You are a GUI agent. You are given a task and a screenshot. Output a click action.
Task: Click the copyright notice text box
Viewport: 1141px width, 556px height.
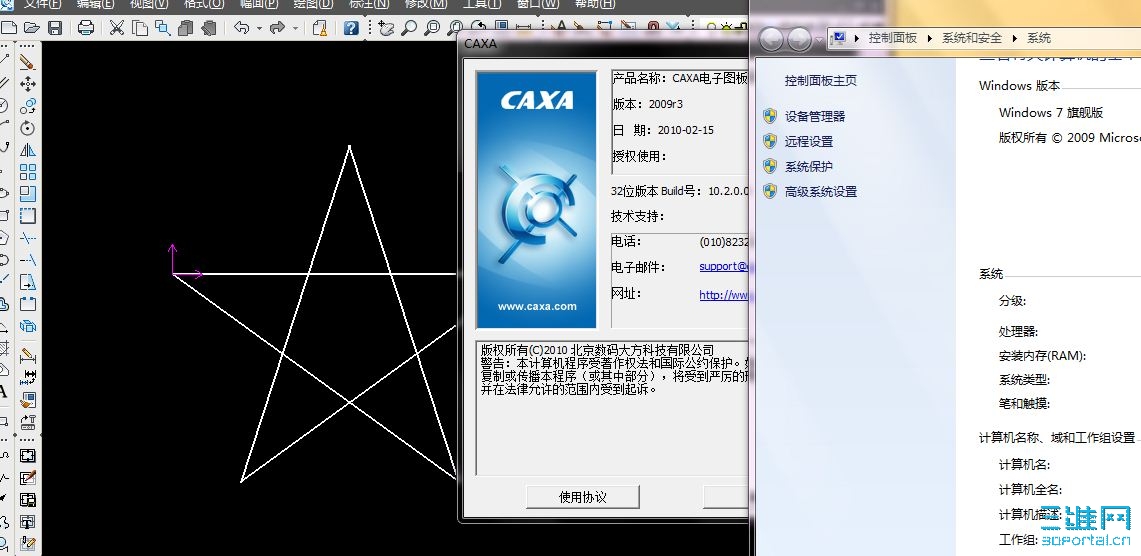[x=612, y=408]
